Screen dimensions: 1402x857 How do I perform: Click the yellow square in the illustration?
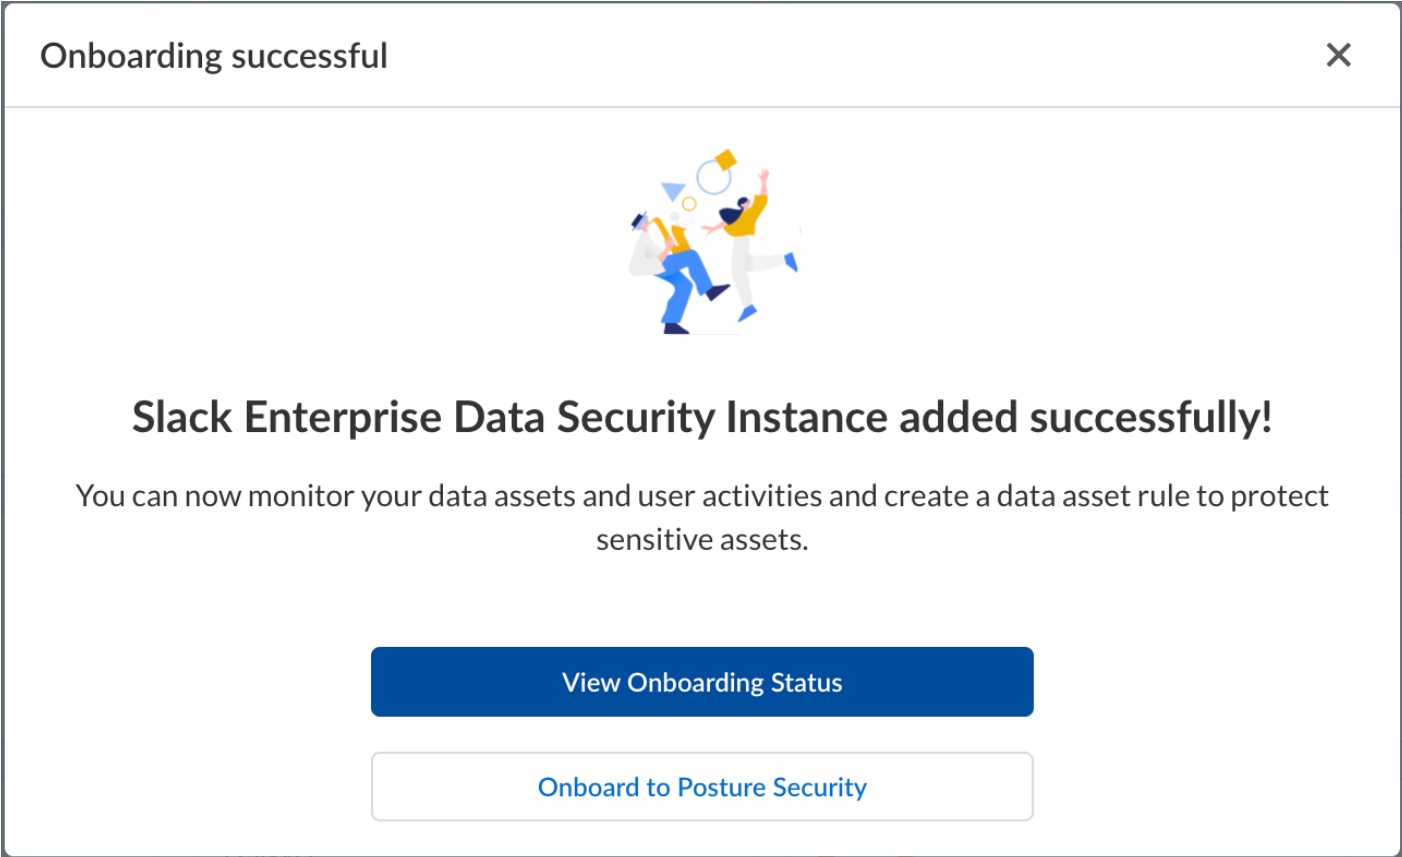(x=726, y=160)
